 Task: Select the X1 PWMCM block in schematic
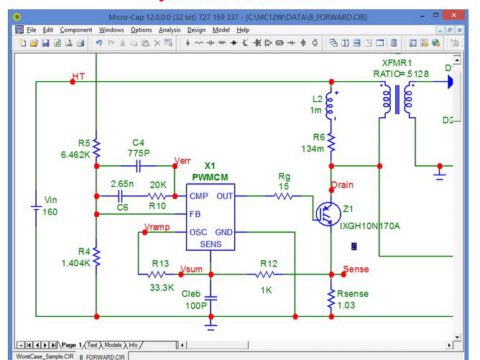click(x=210, y=217)
